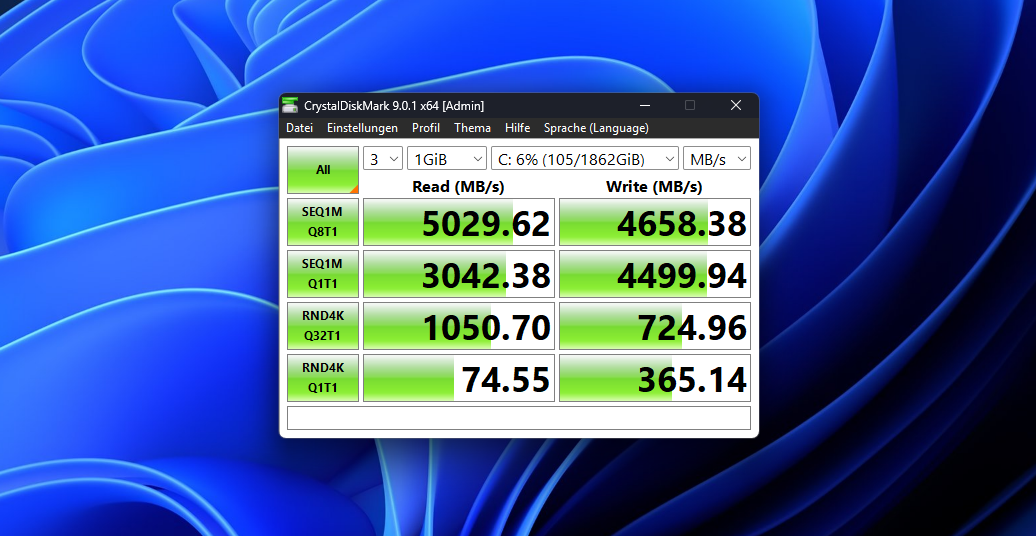Start all benchmarks with the All button
The height and width of the screenshot is (536, 1036).
point(323,170)
